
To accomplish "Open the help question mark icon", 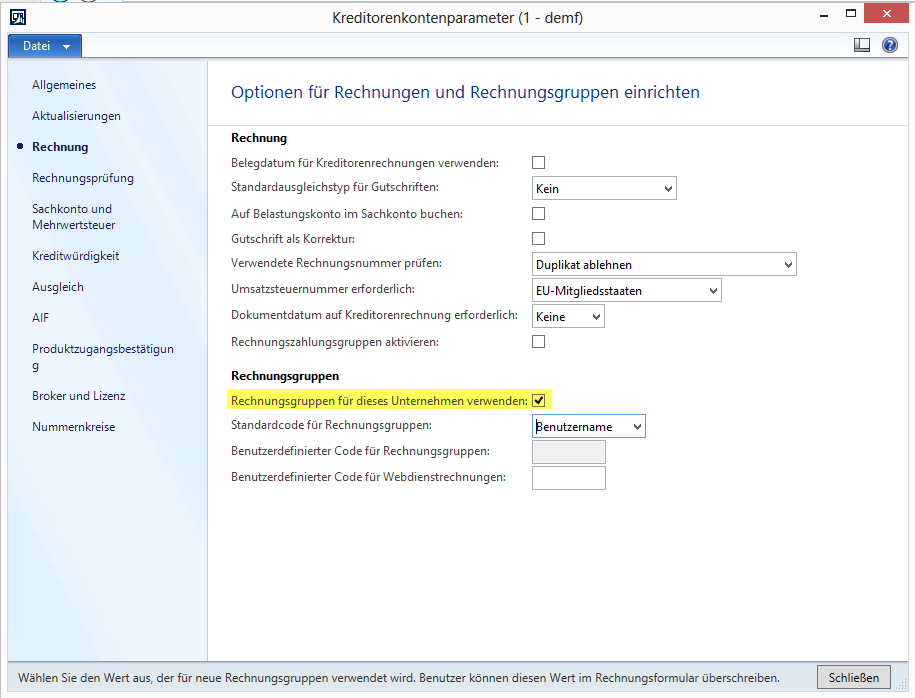I will coord(889,46).
